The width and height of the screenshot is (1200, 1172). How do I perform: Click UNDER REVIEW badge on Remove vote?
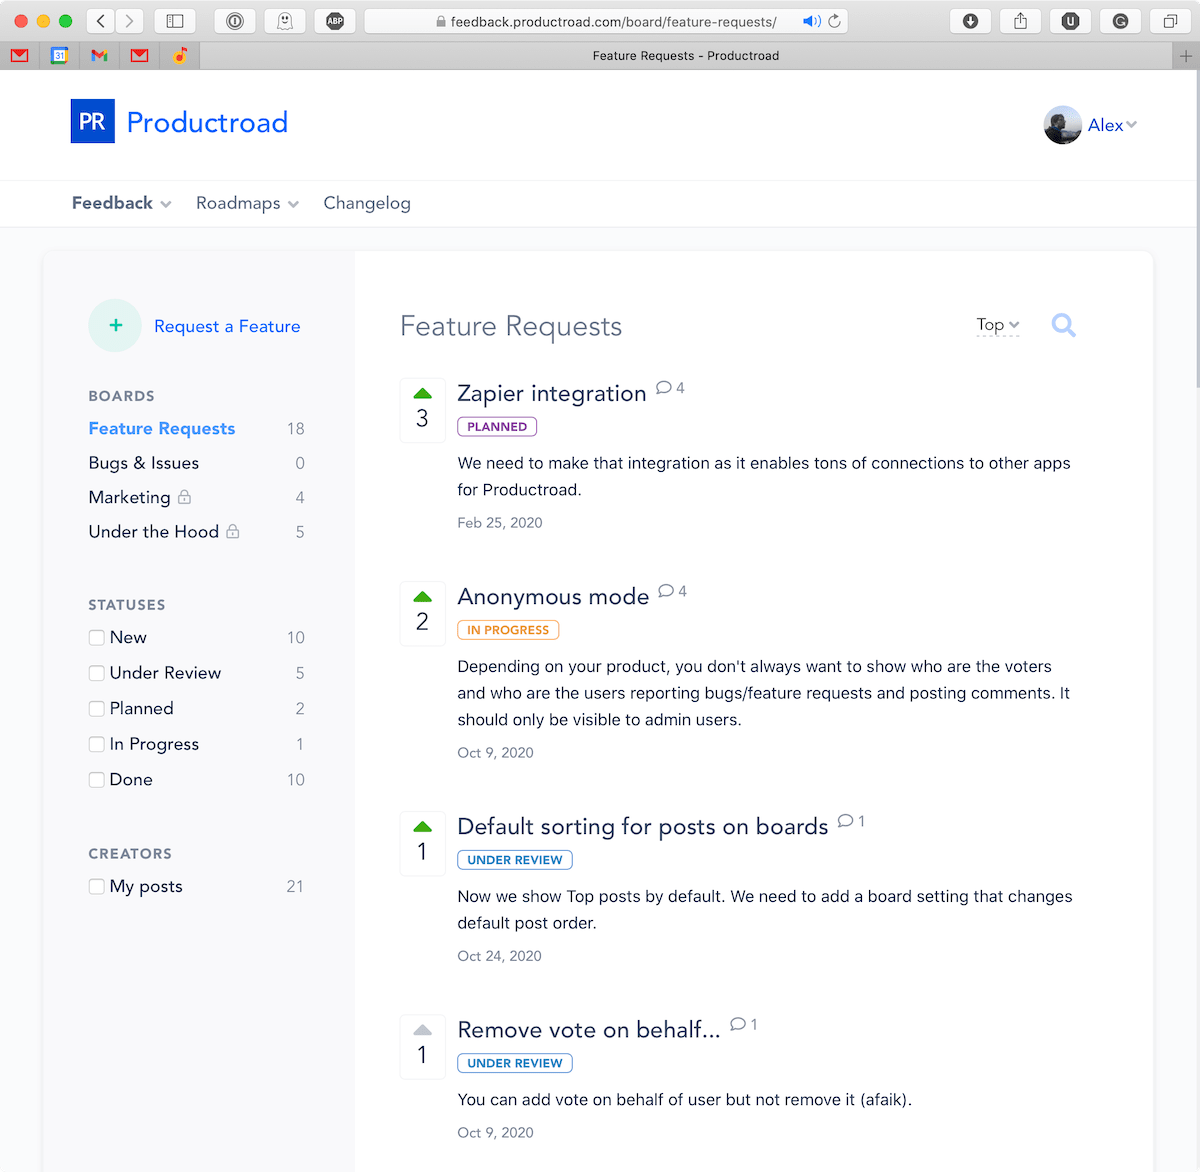515,1063
